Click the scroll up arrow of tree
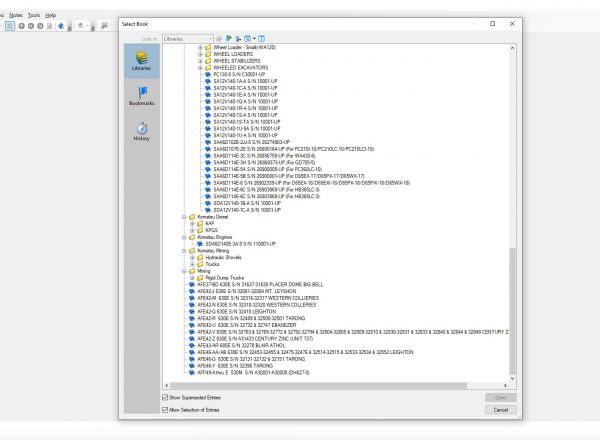Image resolution: width=600 pixels, height=440 pixels. [512, 48]
